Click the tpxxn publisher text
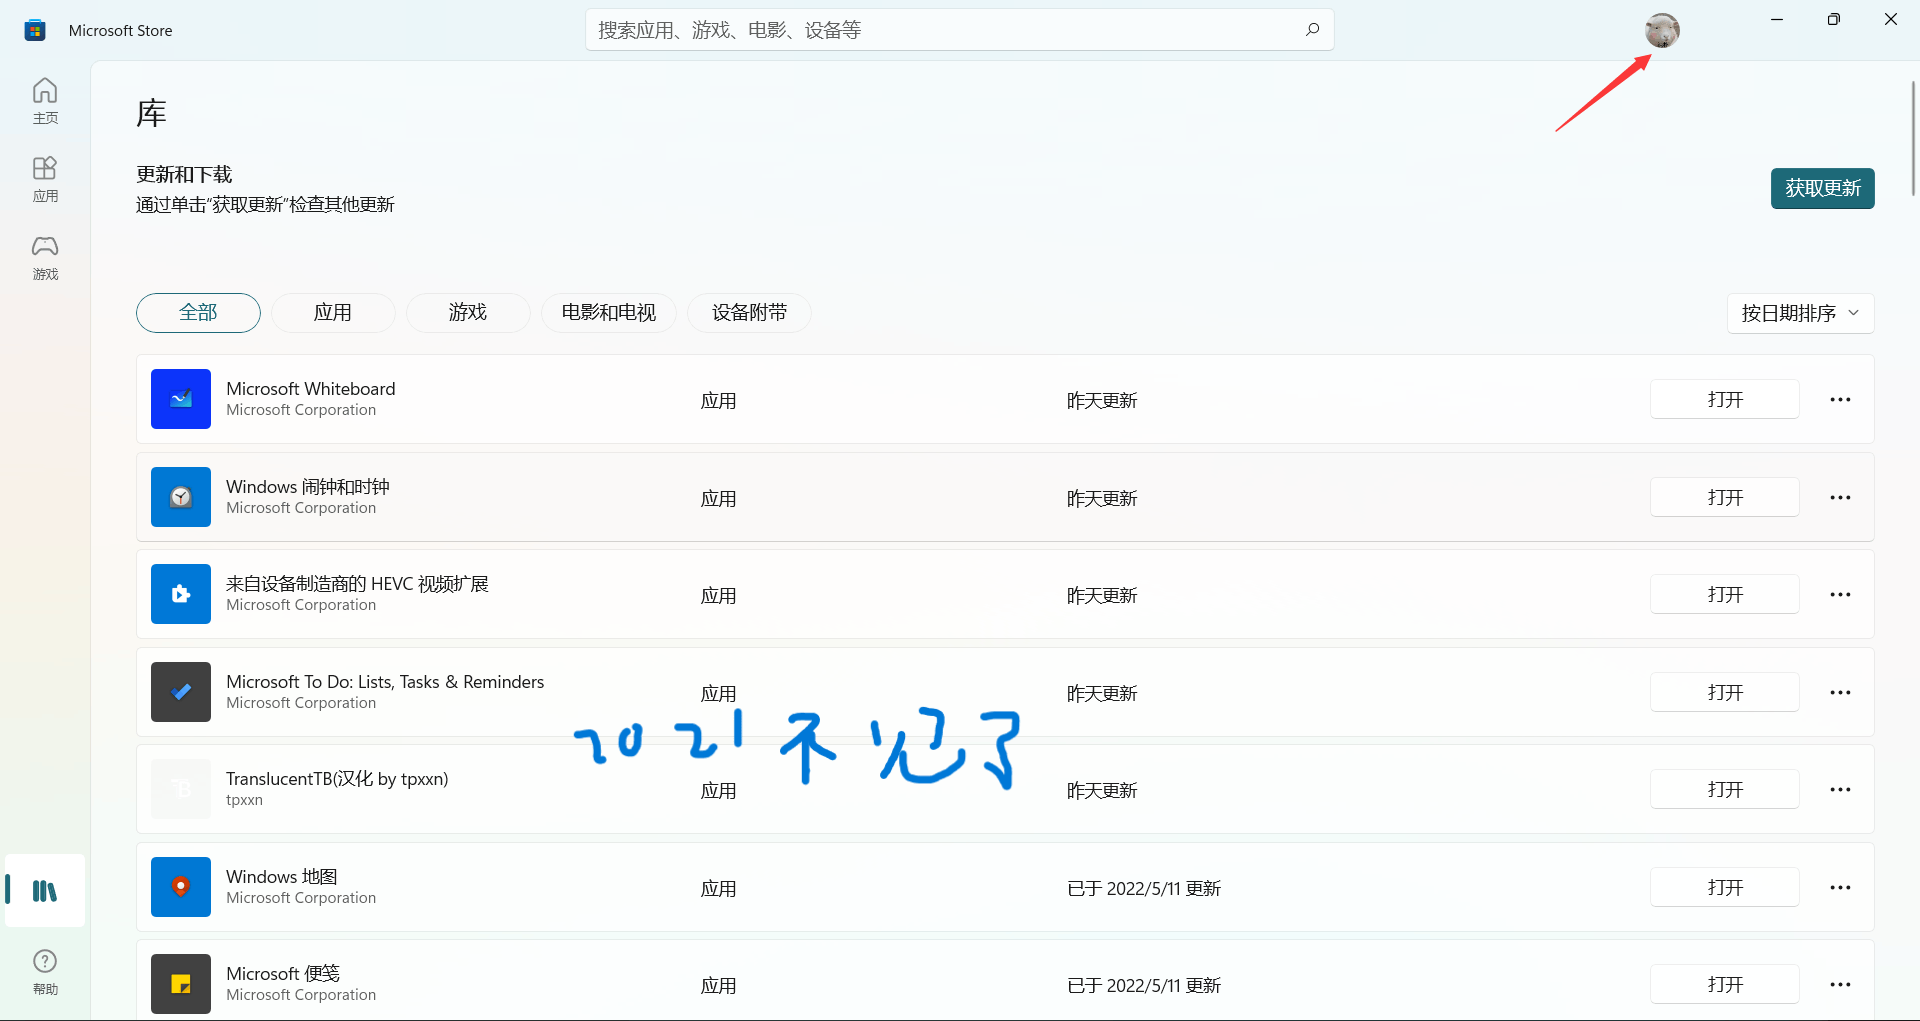Image resolution: width=1920 pixels, height=1021 pixels. tap(244, 800)
